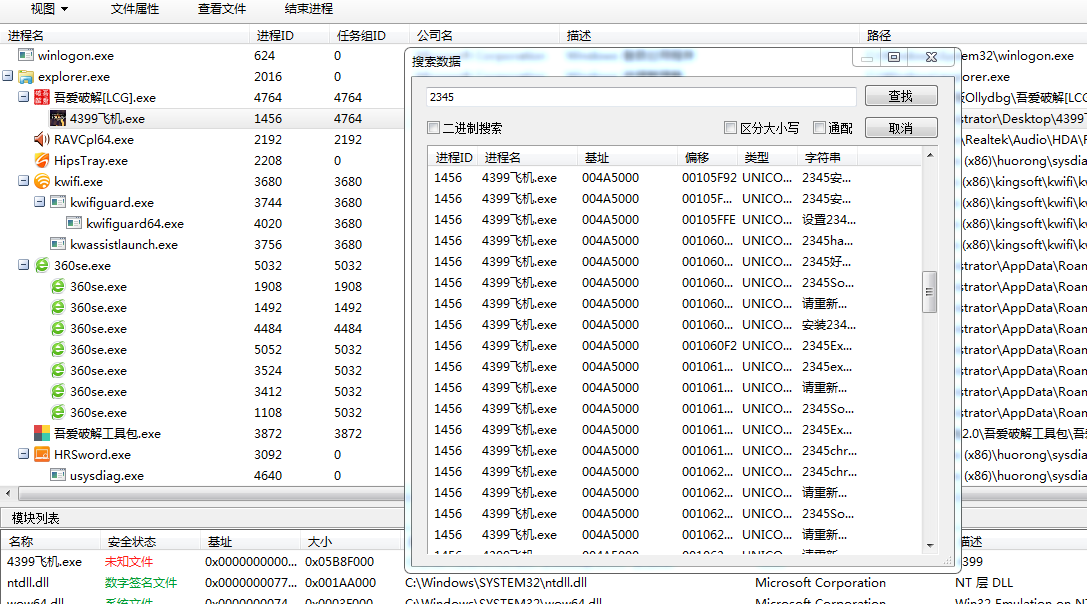
Task: Collapse the kwifiguard.exe tree node
Action: pos(40,202)
